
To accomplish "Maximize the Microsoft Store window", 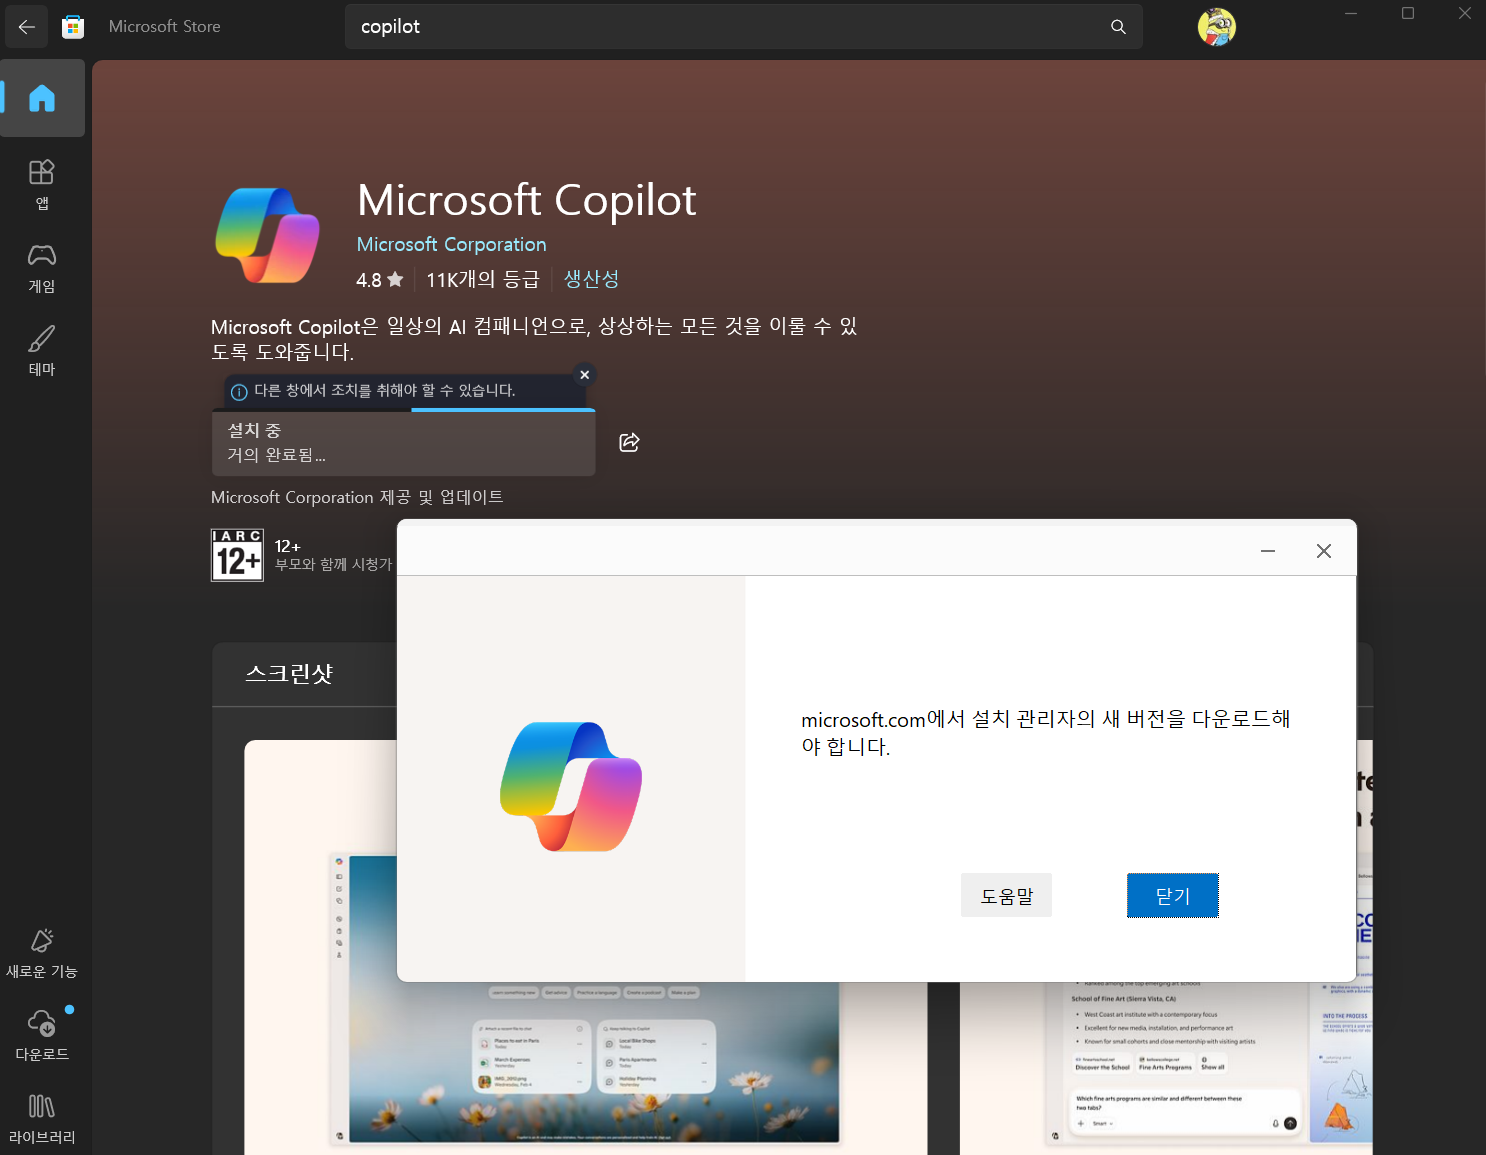I will [1408, 14].
